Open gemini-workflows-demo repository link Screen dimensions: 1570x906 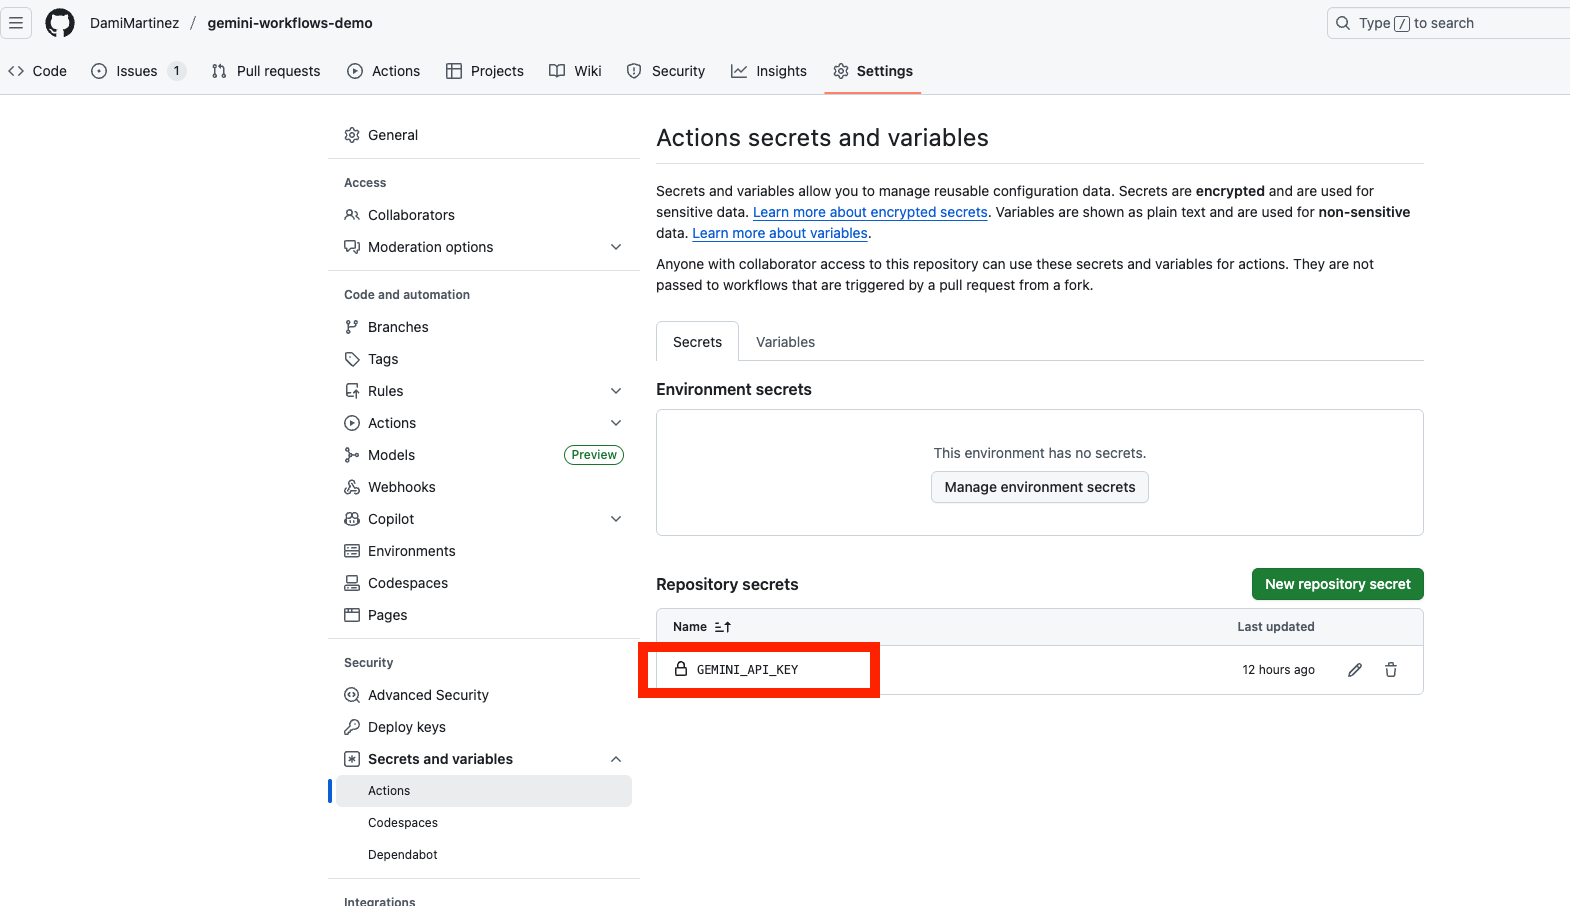tap(290, 23)
